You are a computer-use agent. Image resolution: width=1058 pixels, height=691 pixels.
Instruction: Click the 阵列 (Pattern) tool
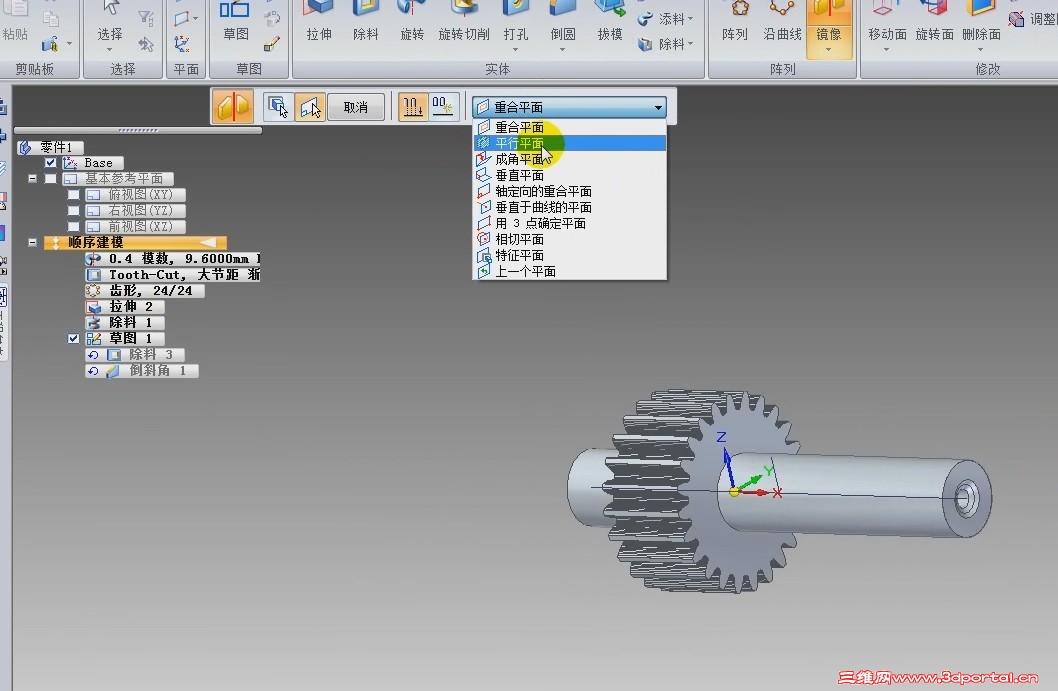(x=735, y=22)
